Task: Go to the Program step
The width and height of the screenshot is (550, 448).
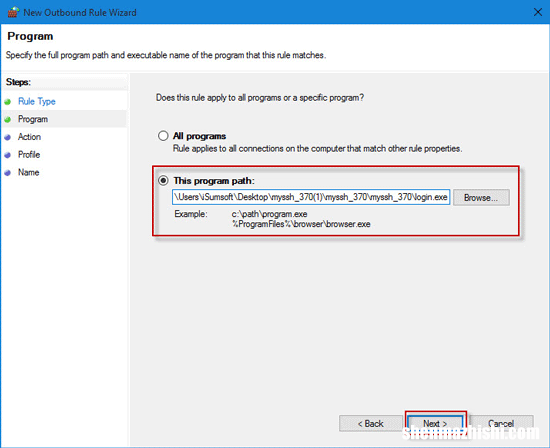Action: pos(33,119)
